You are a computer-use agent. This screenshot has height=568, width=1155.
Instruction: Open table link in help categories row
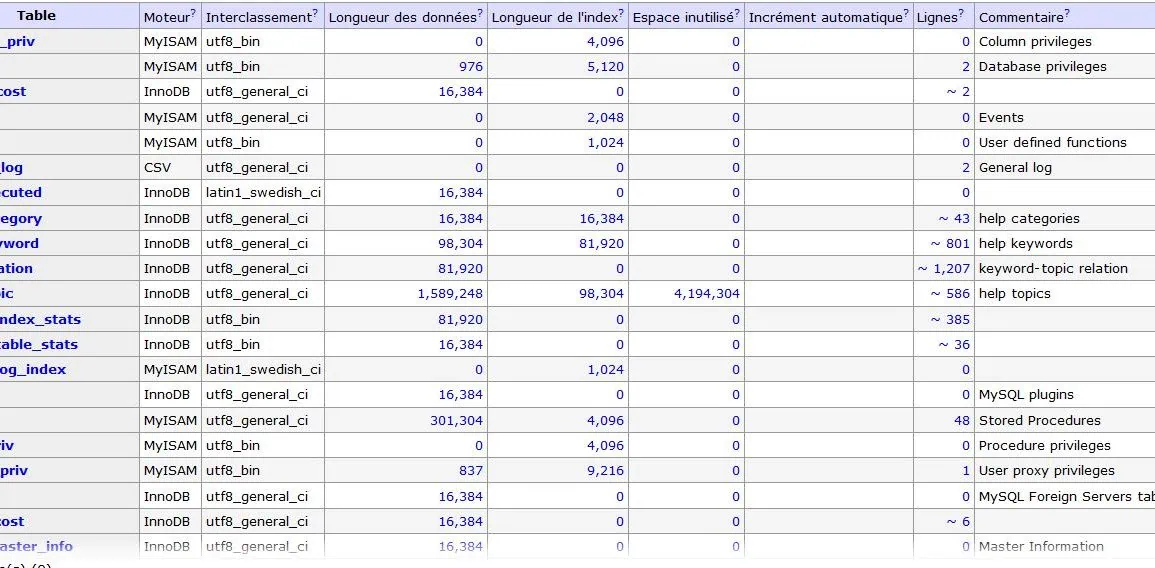(21, 218)
